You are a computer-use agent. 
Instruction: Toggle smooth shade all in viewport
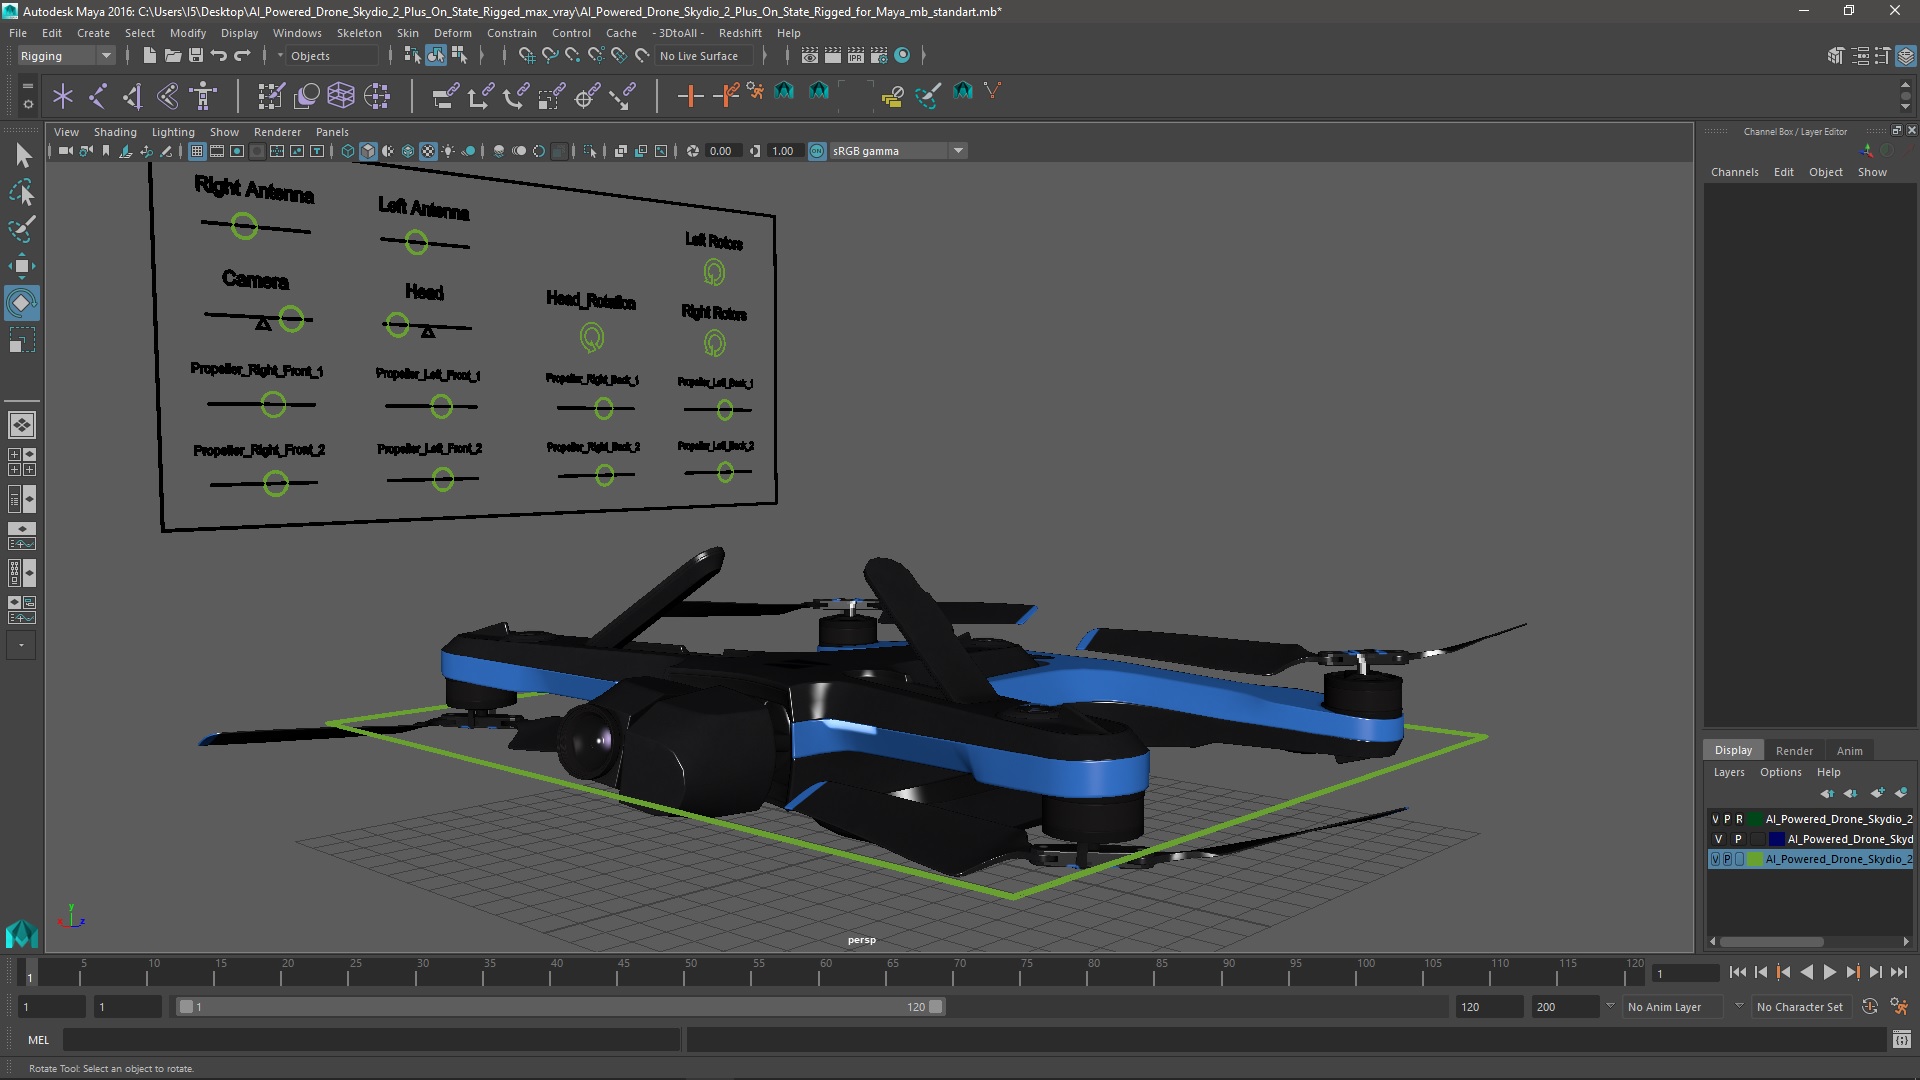point(368,151)
